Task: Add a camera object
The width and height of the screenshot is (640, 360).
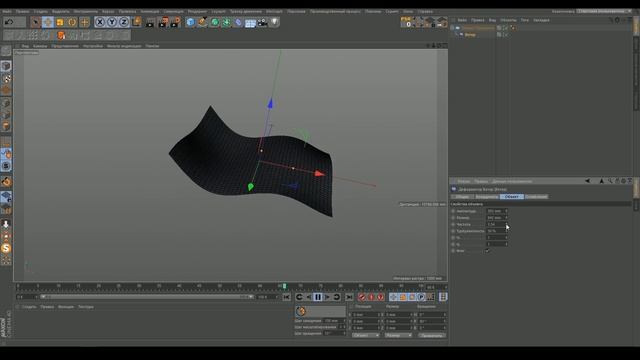Action: point(262,22)
